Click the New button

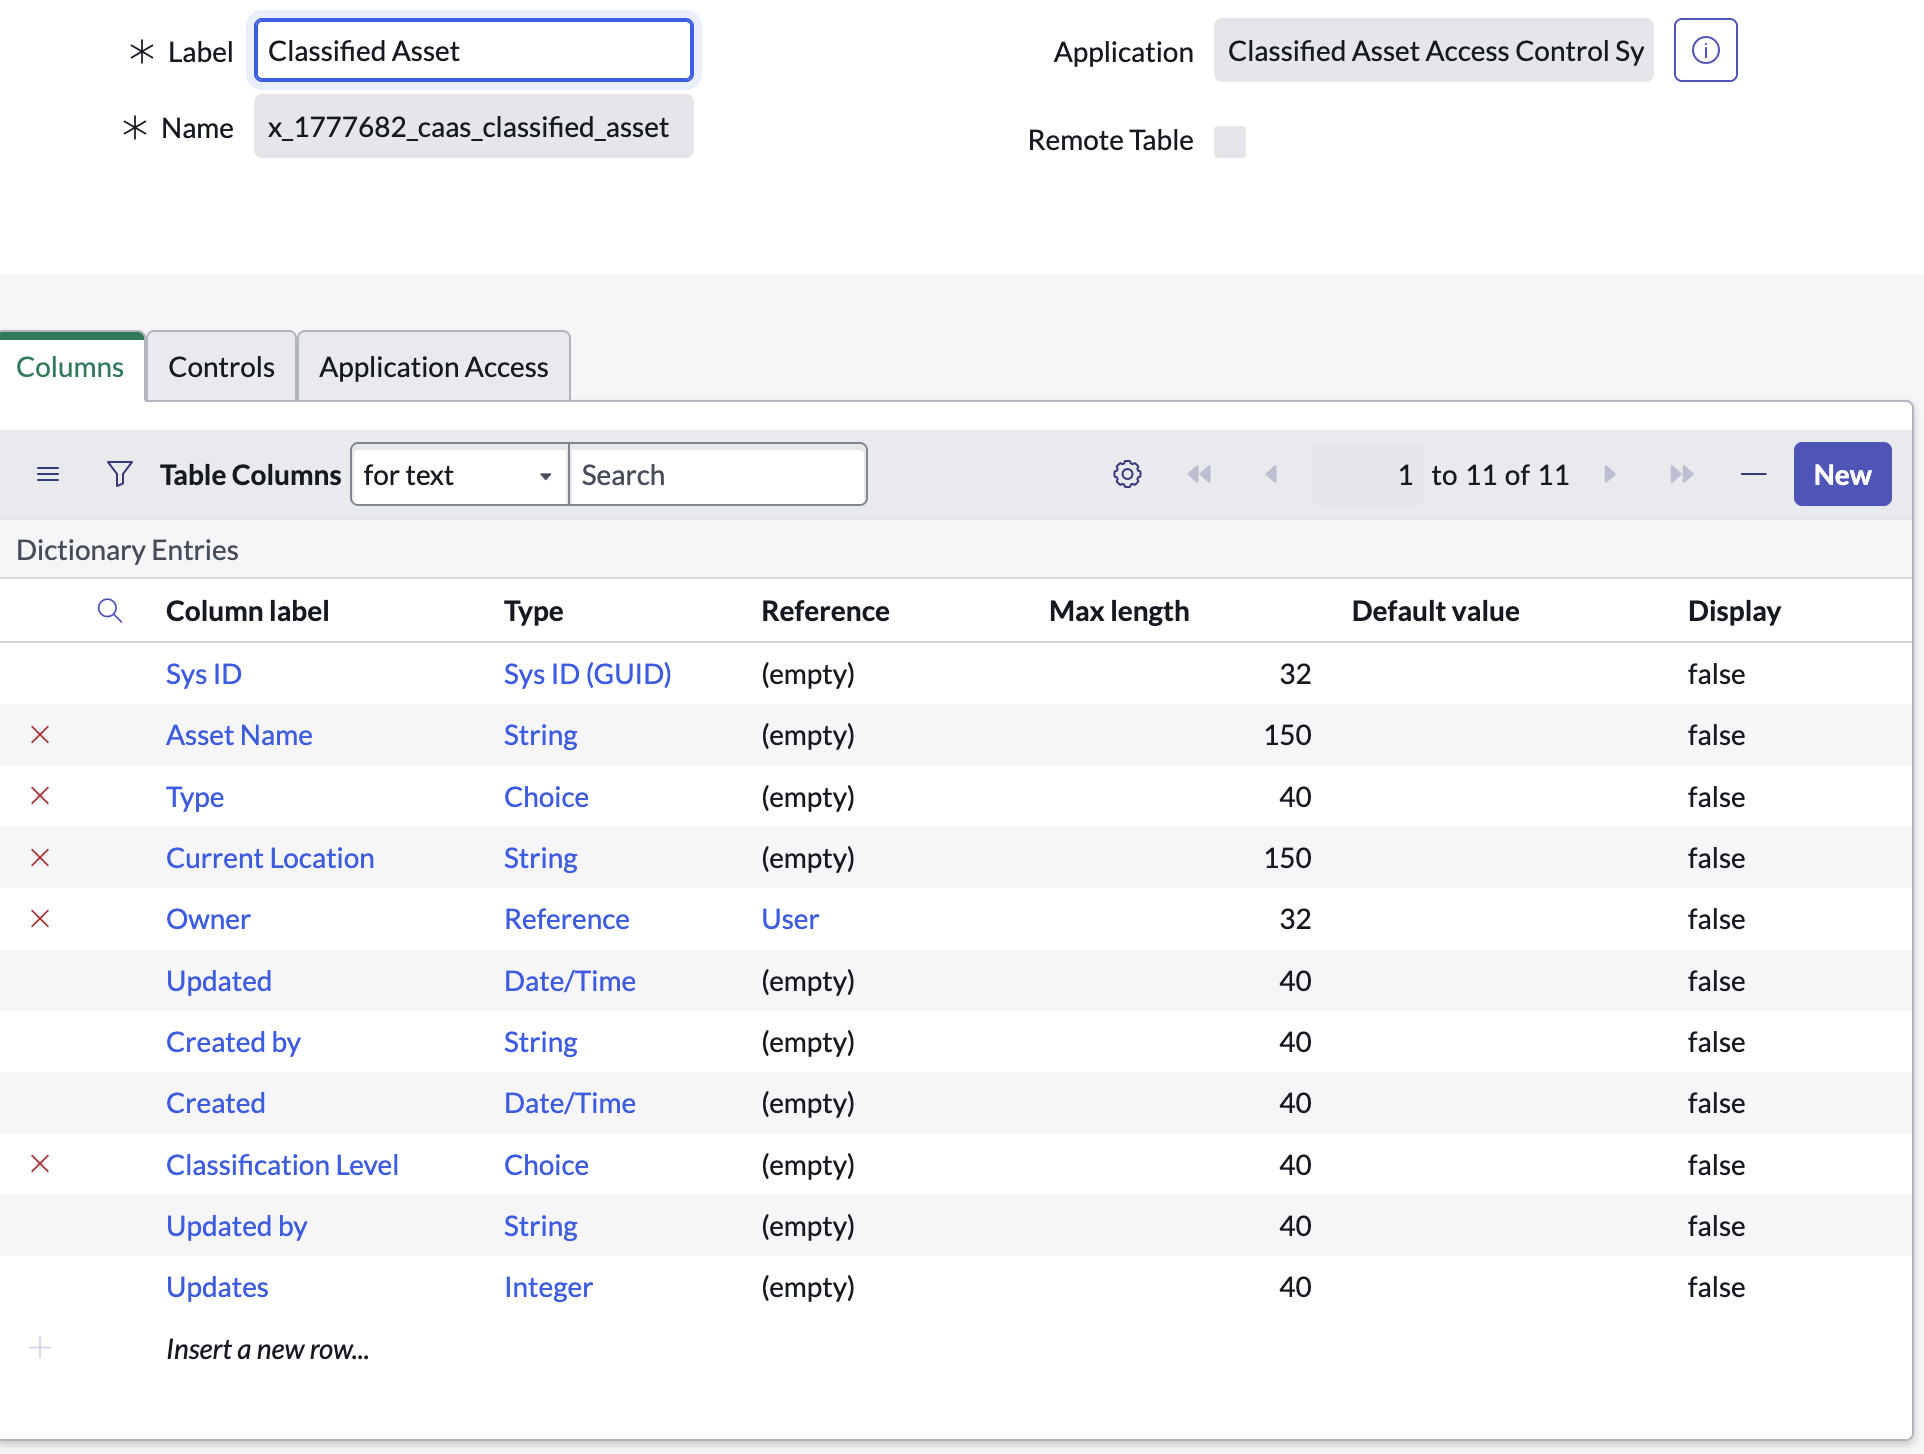1841,474
